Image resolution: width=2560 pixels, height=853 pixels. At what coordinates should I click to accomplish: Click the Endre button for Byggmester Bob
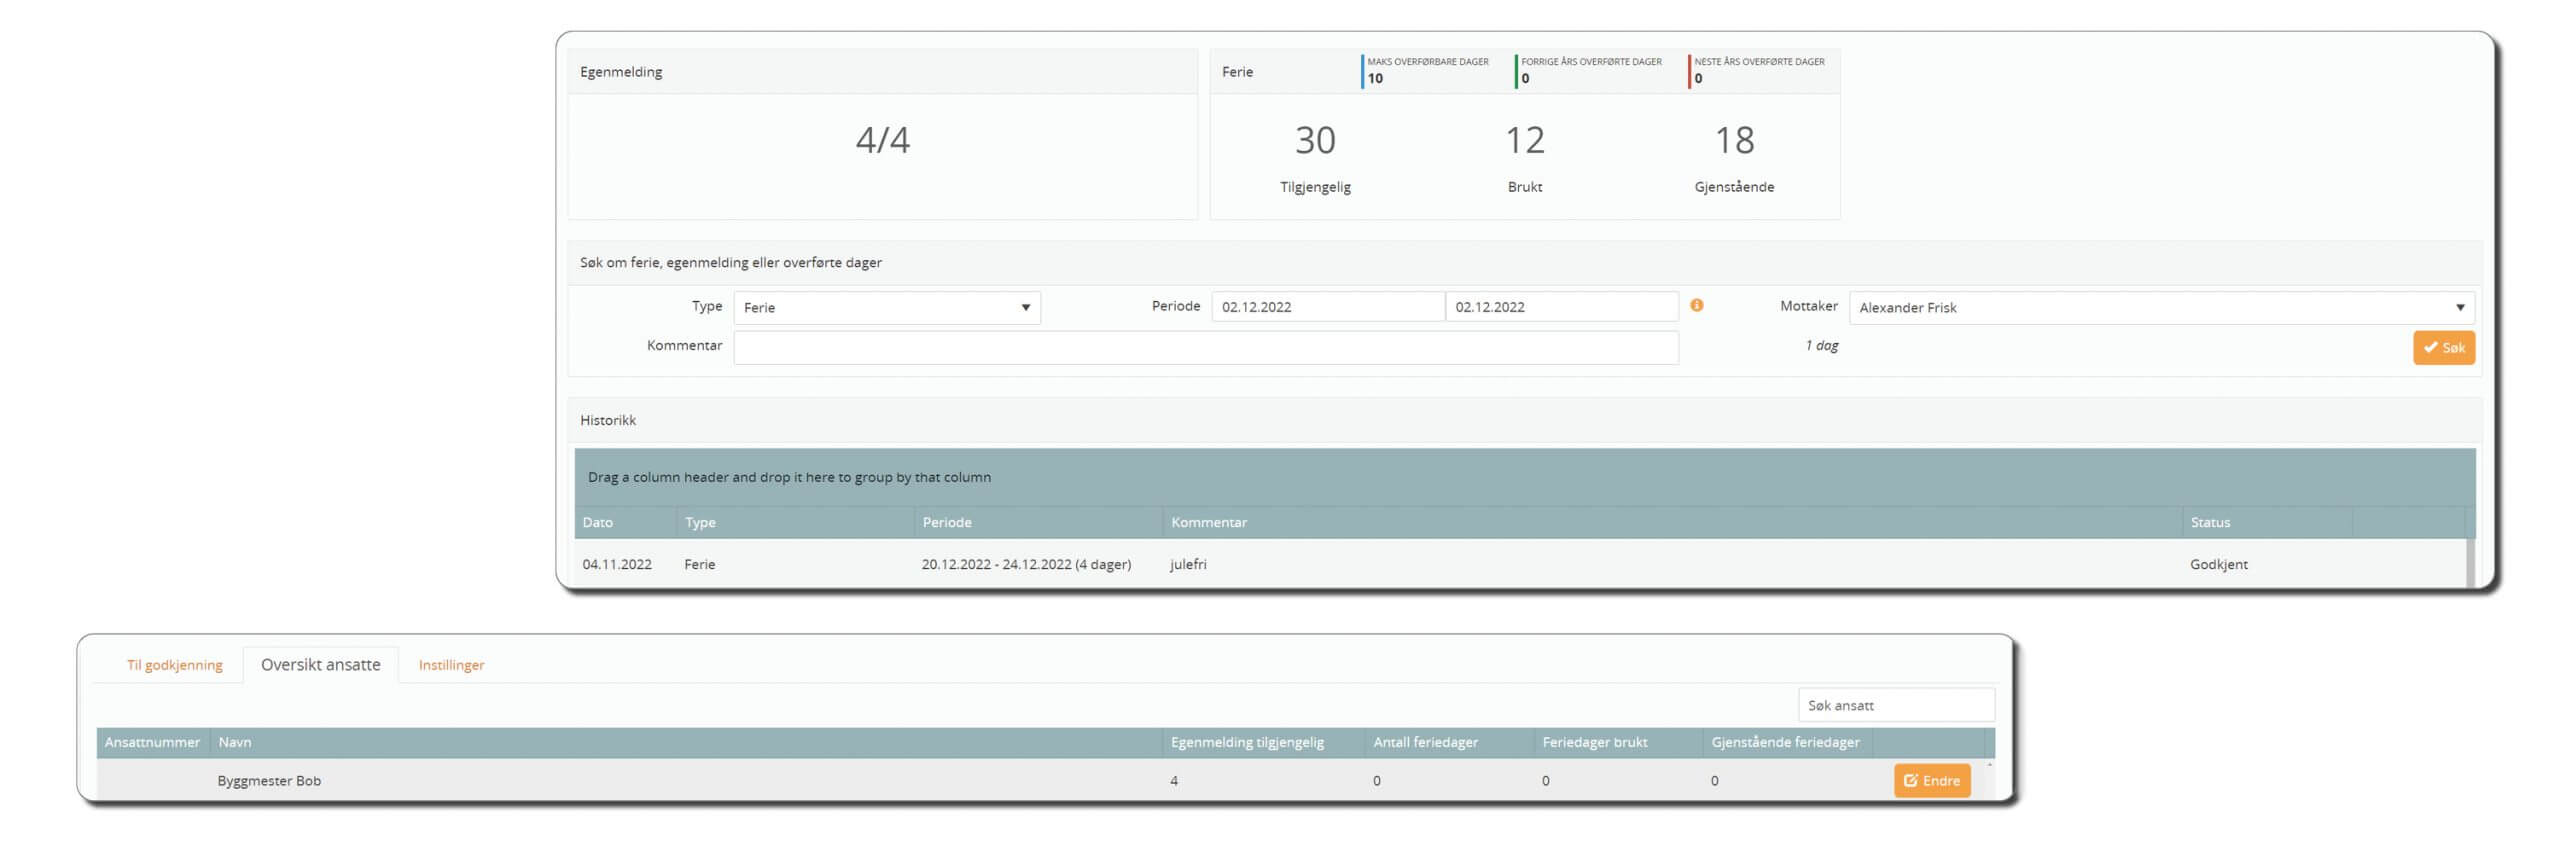pos(1932,781)
